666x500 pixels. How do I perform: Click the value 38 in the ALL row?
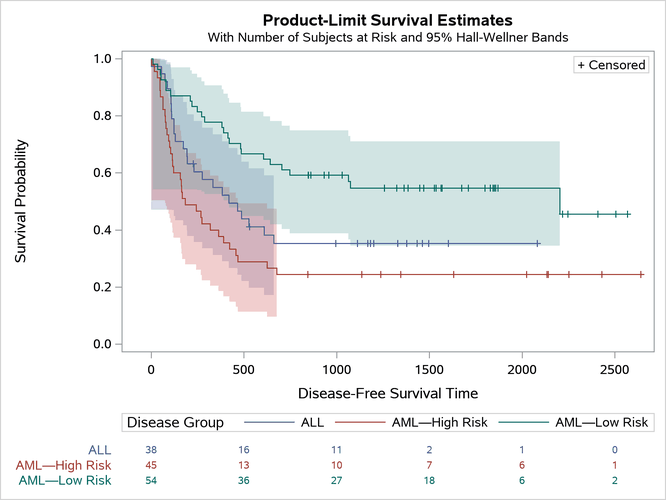(x=151, y=451)
